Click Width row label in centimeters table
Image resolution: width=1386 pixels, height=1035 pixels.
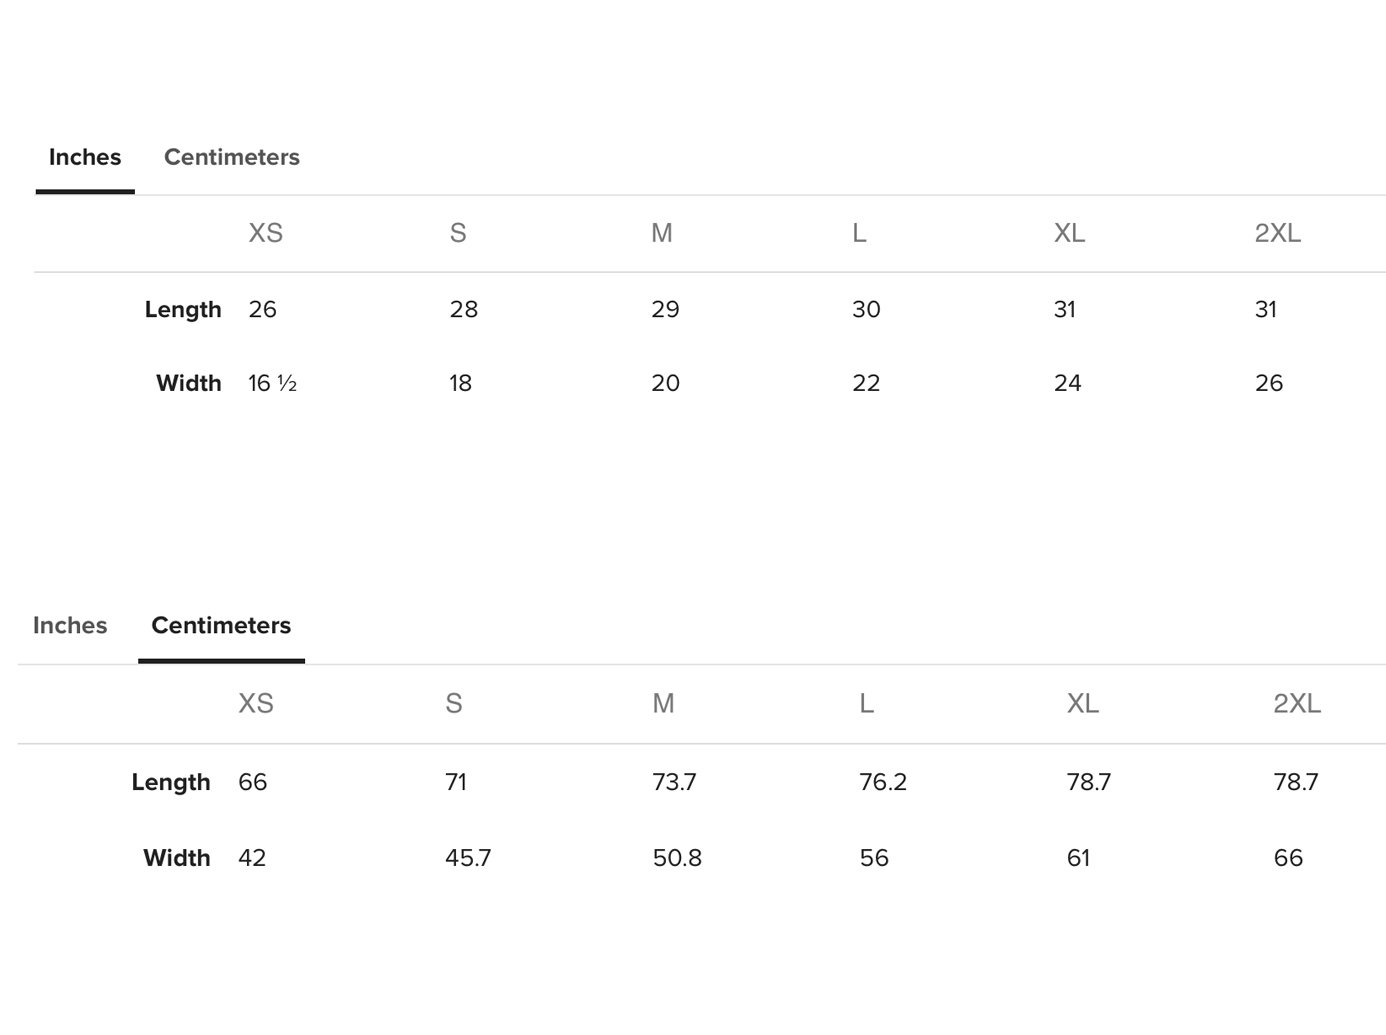177,857
